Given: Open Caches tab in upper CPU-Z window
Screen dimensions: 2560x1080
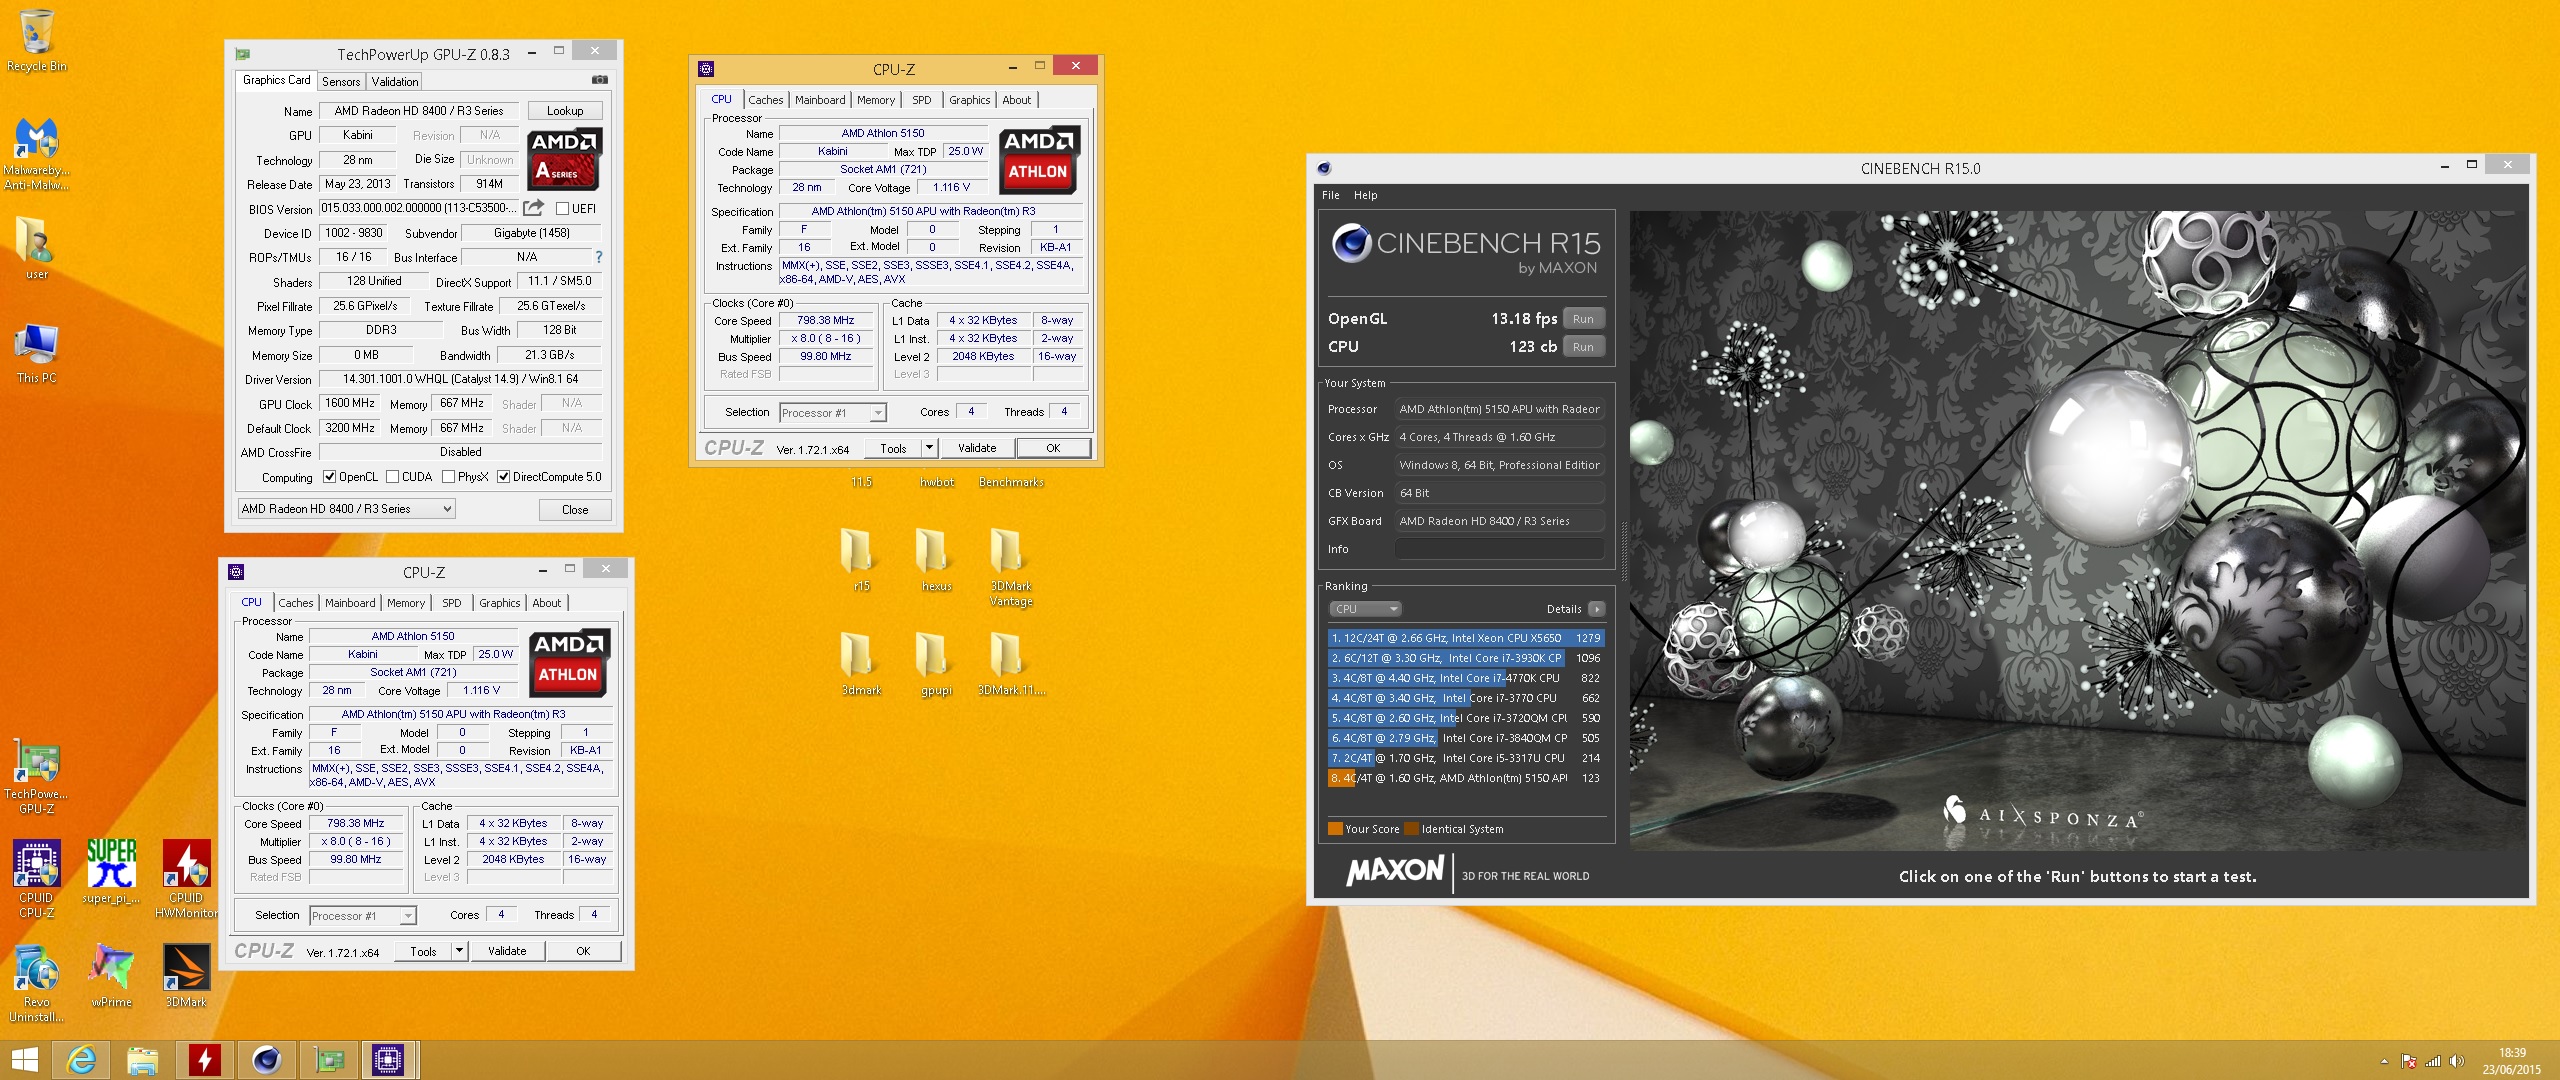Looking at the screenshot, I should pos(766,100).
